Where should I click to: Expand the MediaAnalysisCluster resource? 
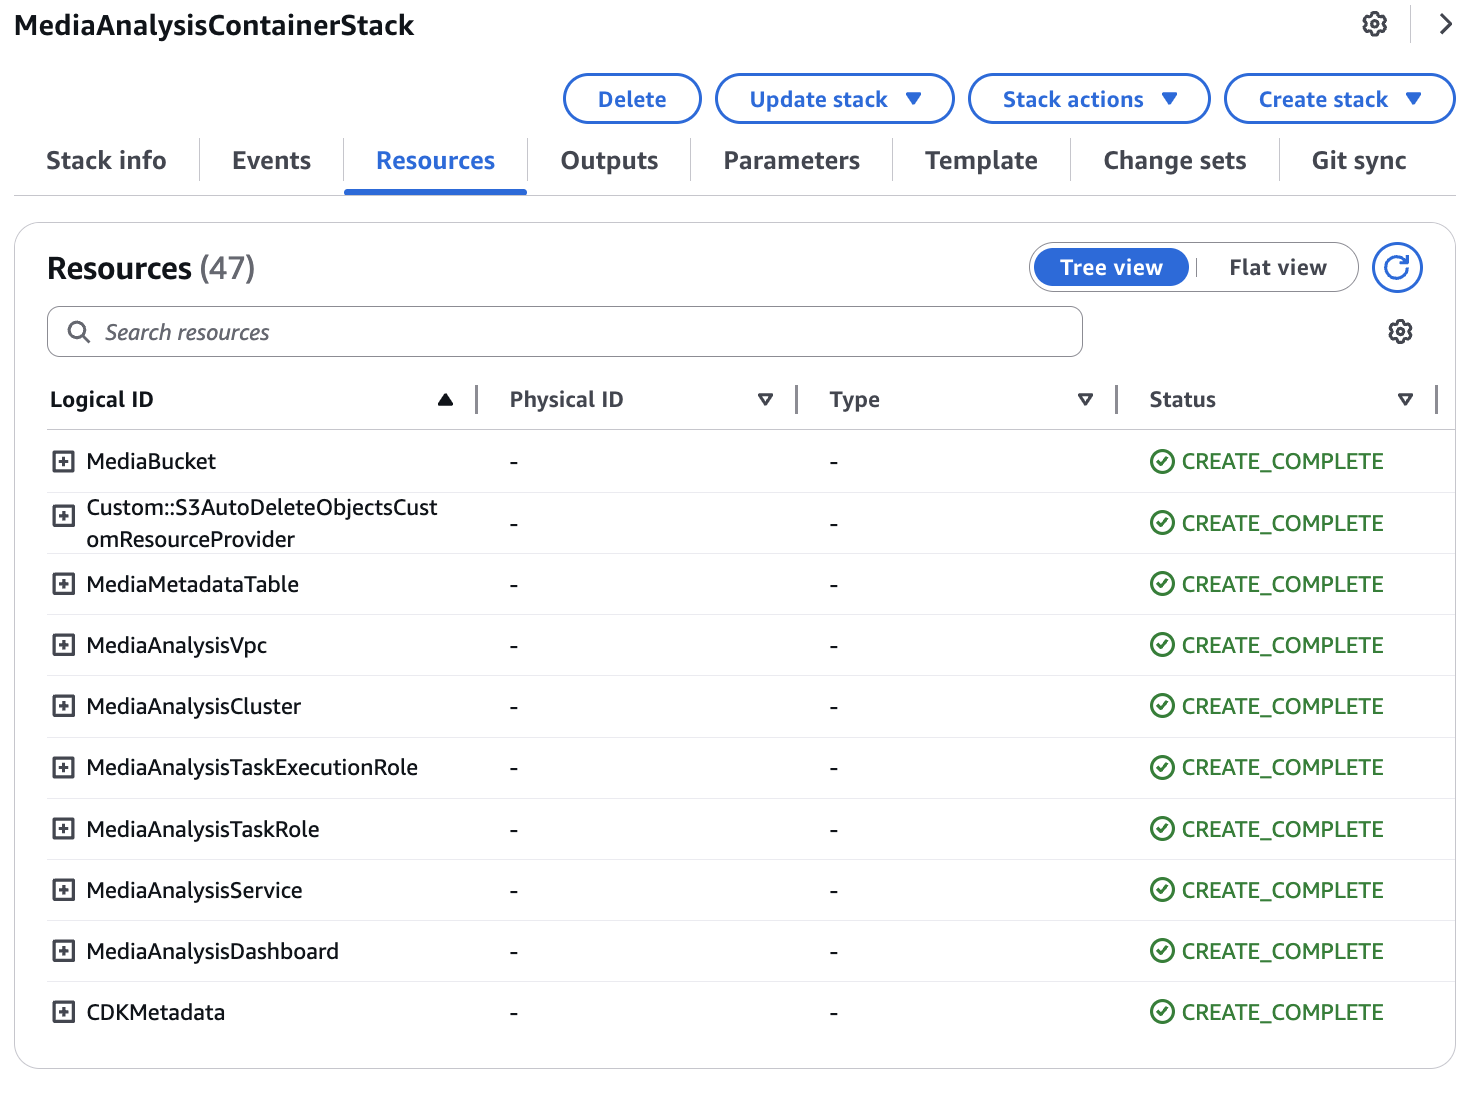pyautogui.click(x=63, y=706)
